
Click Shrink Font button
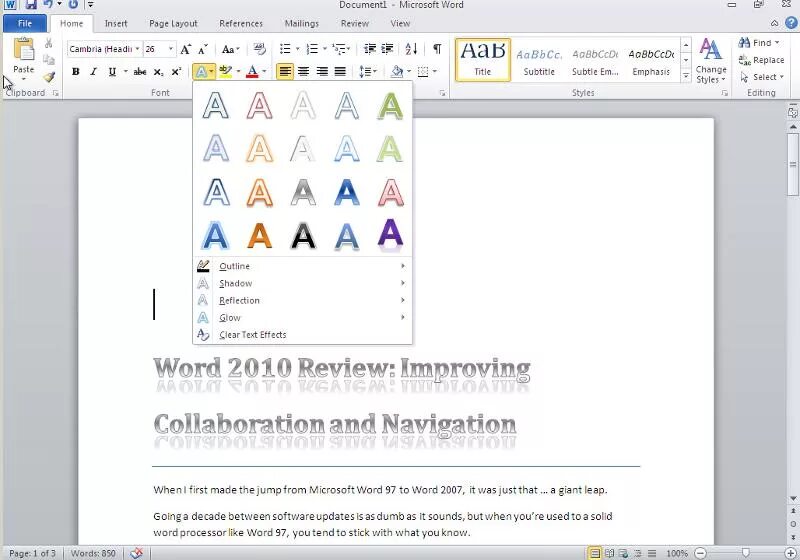[x=203, y=49]
